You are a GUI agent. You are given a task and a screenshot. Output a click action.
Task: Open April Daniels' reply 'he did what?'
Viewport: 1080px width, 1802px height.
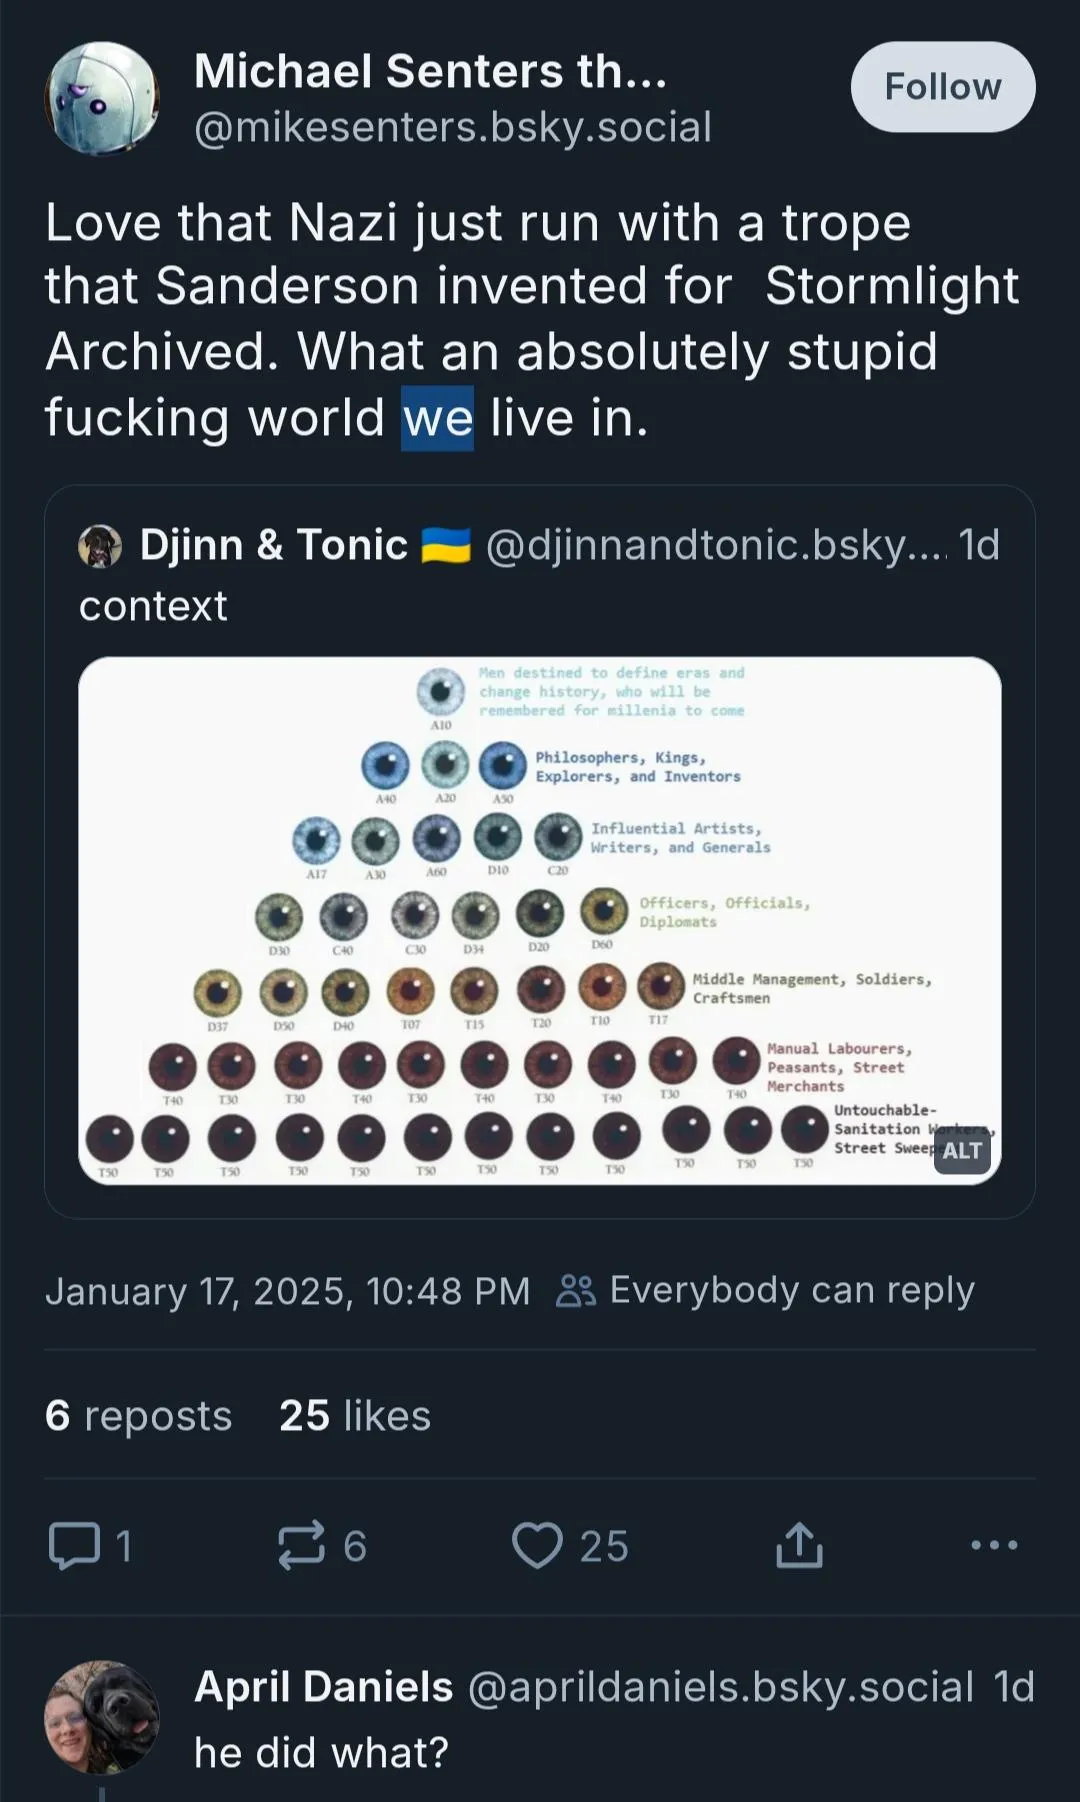[321, 1752]
